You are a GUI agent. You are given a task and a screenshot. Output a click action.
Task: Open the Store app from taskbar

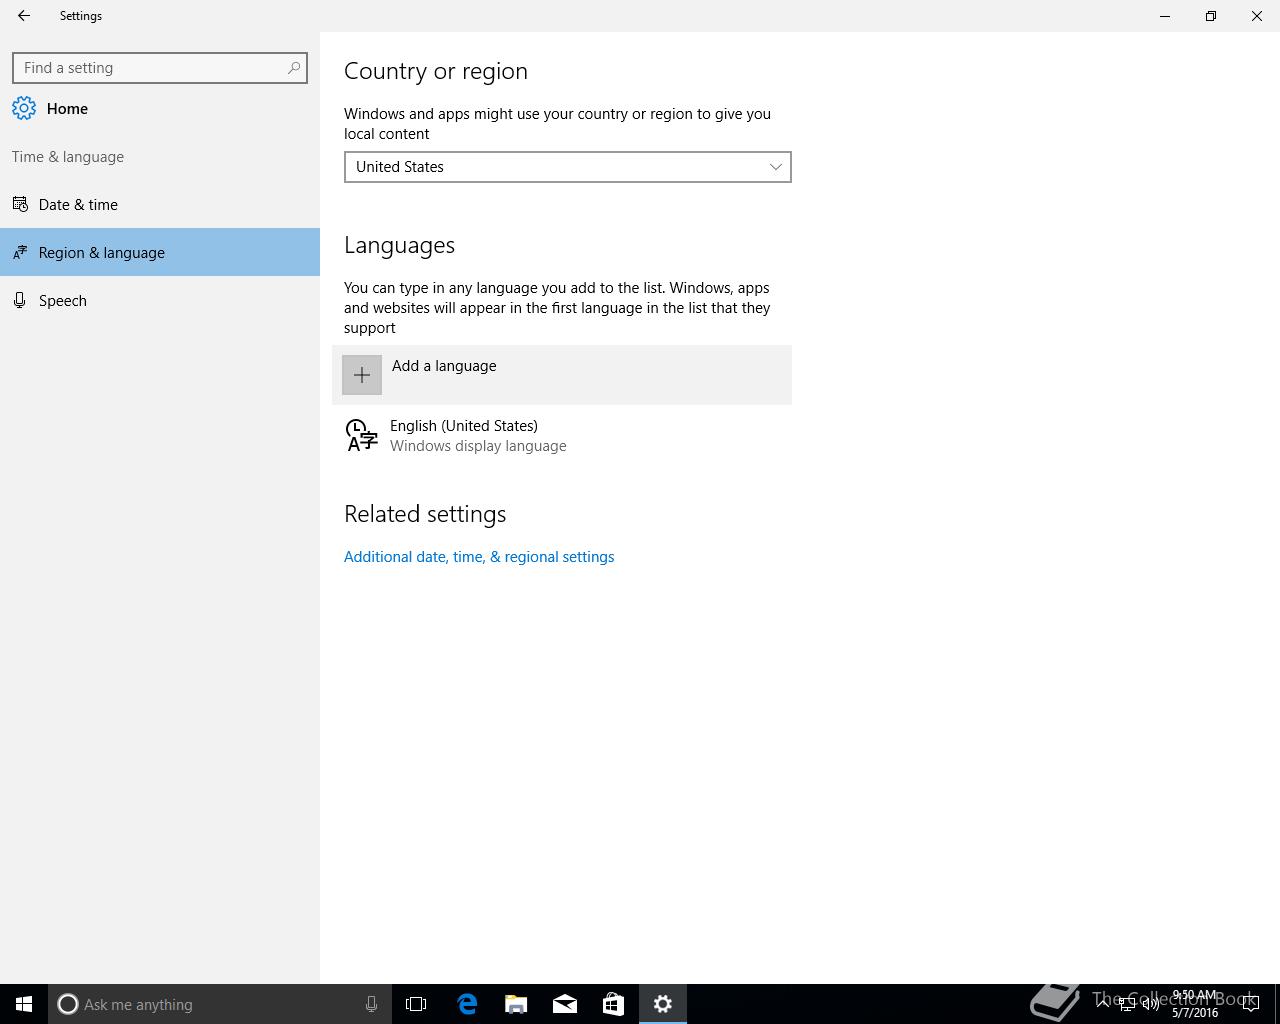(613, 1004)
